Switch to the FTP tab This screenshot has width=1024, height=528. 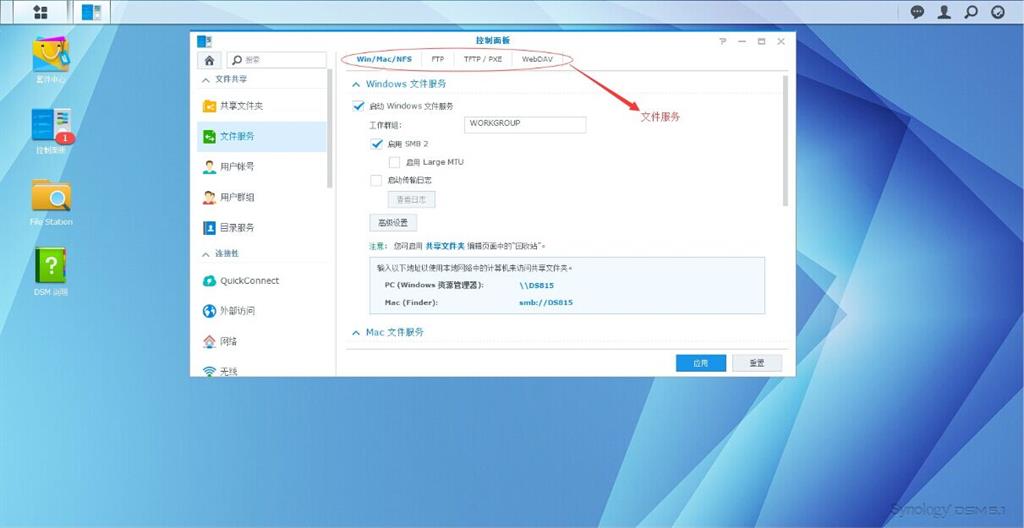click(438, 59)
